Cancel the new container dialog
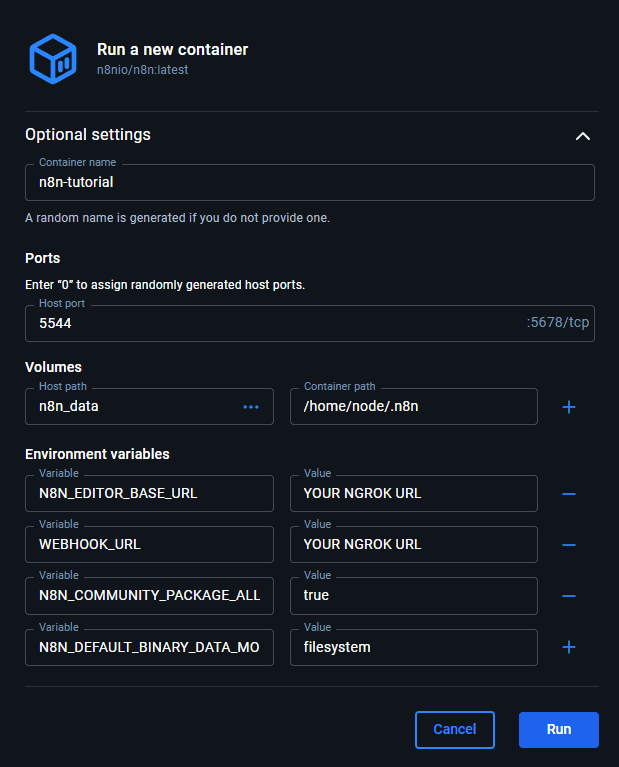Viewport: 619px width, 767px height. tap(455, 729)
